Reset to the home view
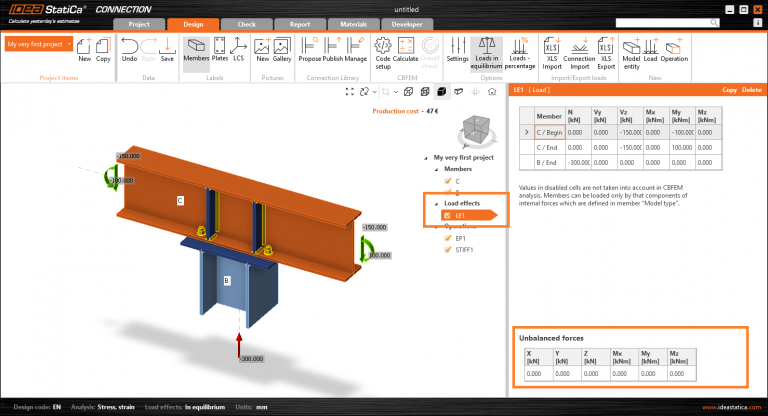The image size is (768, 416). pyautogui.click(x=492, y=92)
